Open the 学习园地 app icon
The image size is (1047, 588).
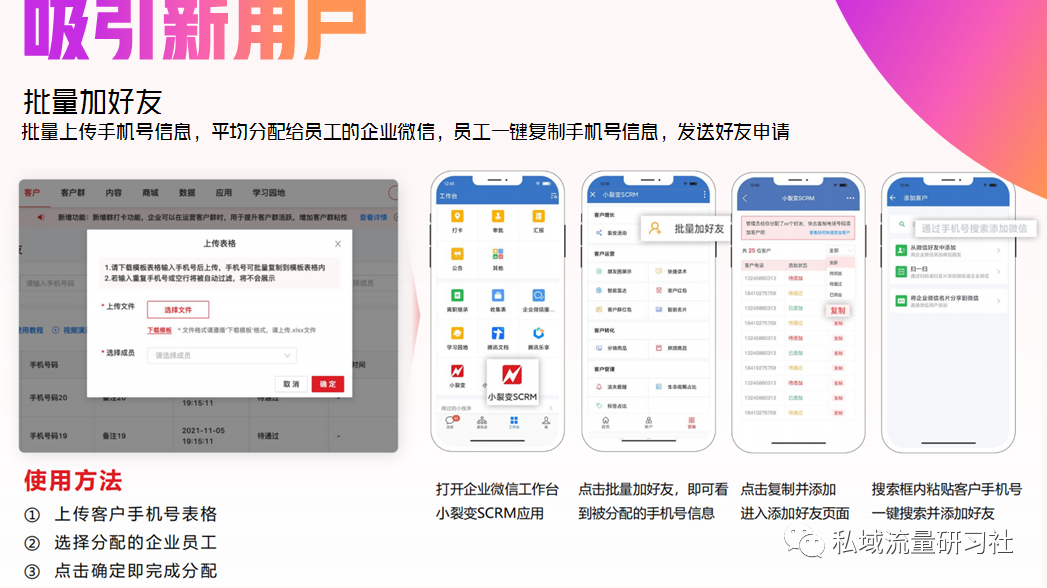[457, 334]
